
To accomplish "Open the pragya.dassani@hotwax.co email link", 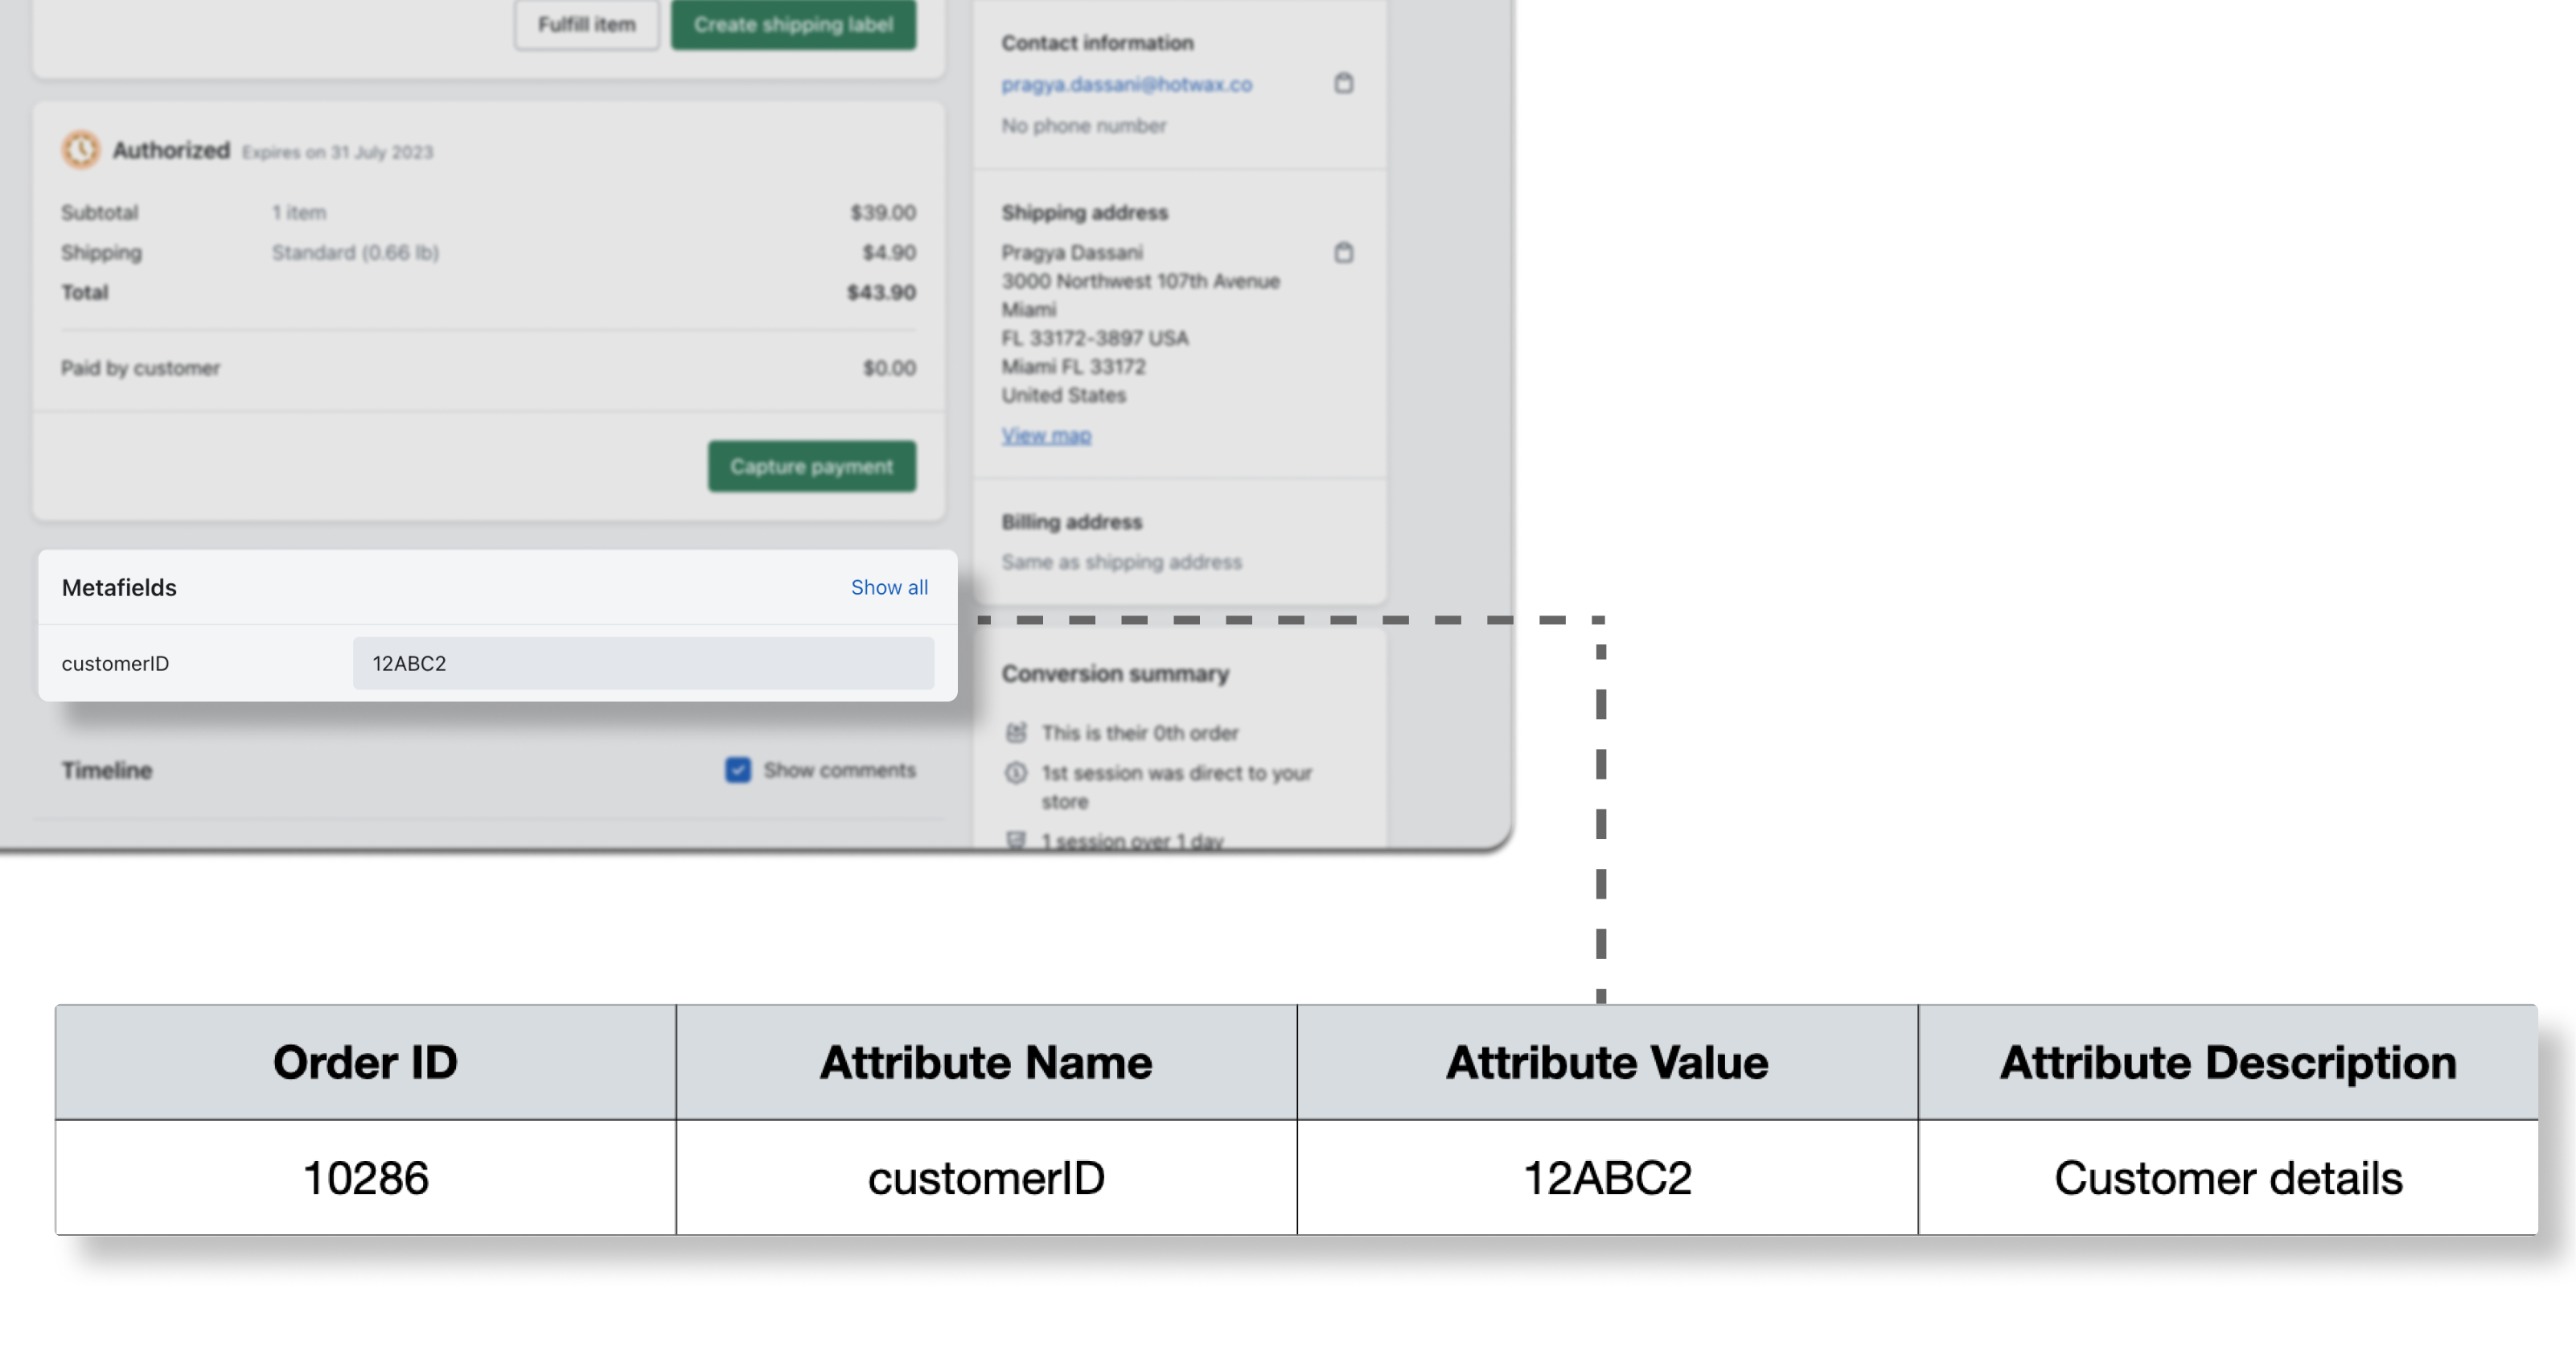I will (x=1126, y=84).
